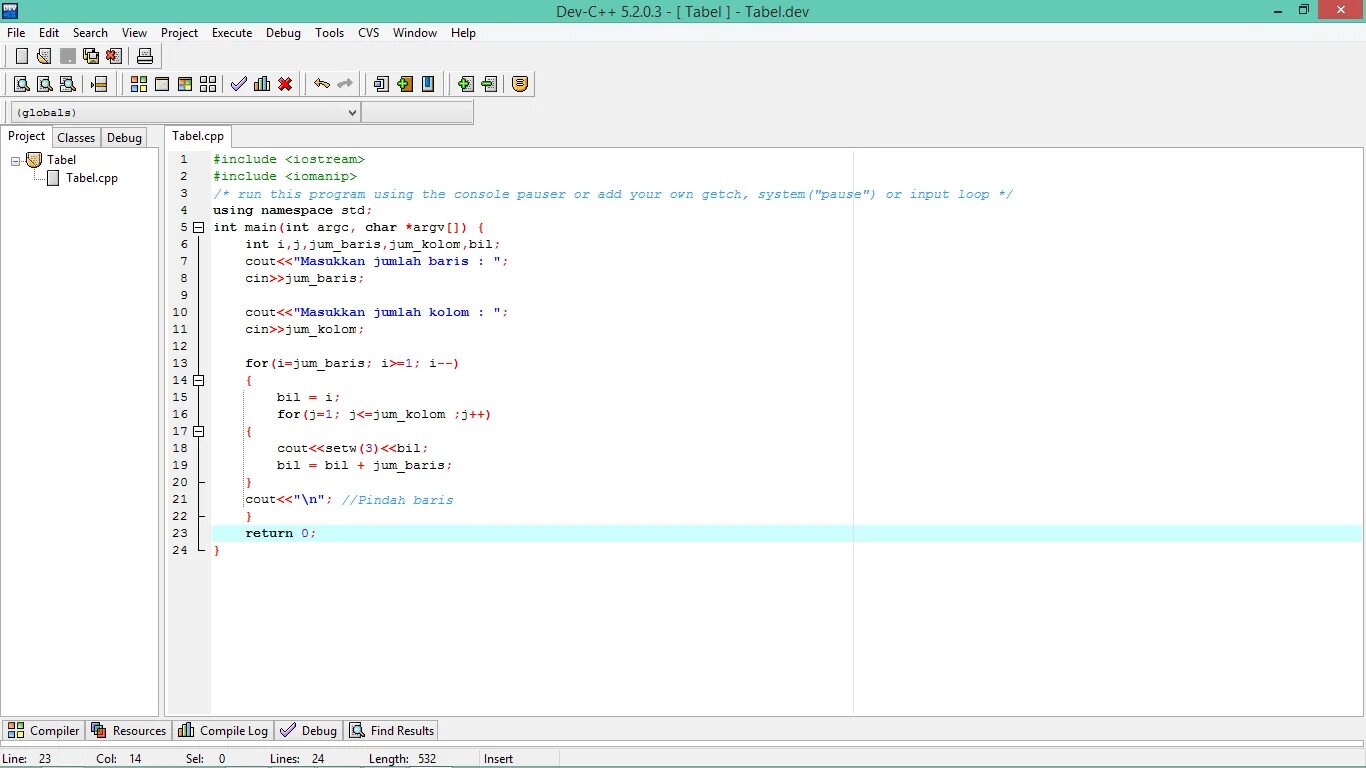Open the Edit menu

click(x=49, y=33)
